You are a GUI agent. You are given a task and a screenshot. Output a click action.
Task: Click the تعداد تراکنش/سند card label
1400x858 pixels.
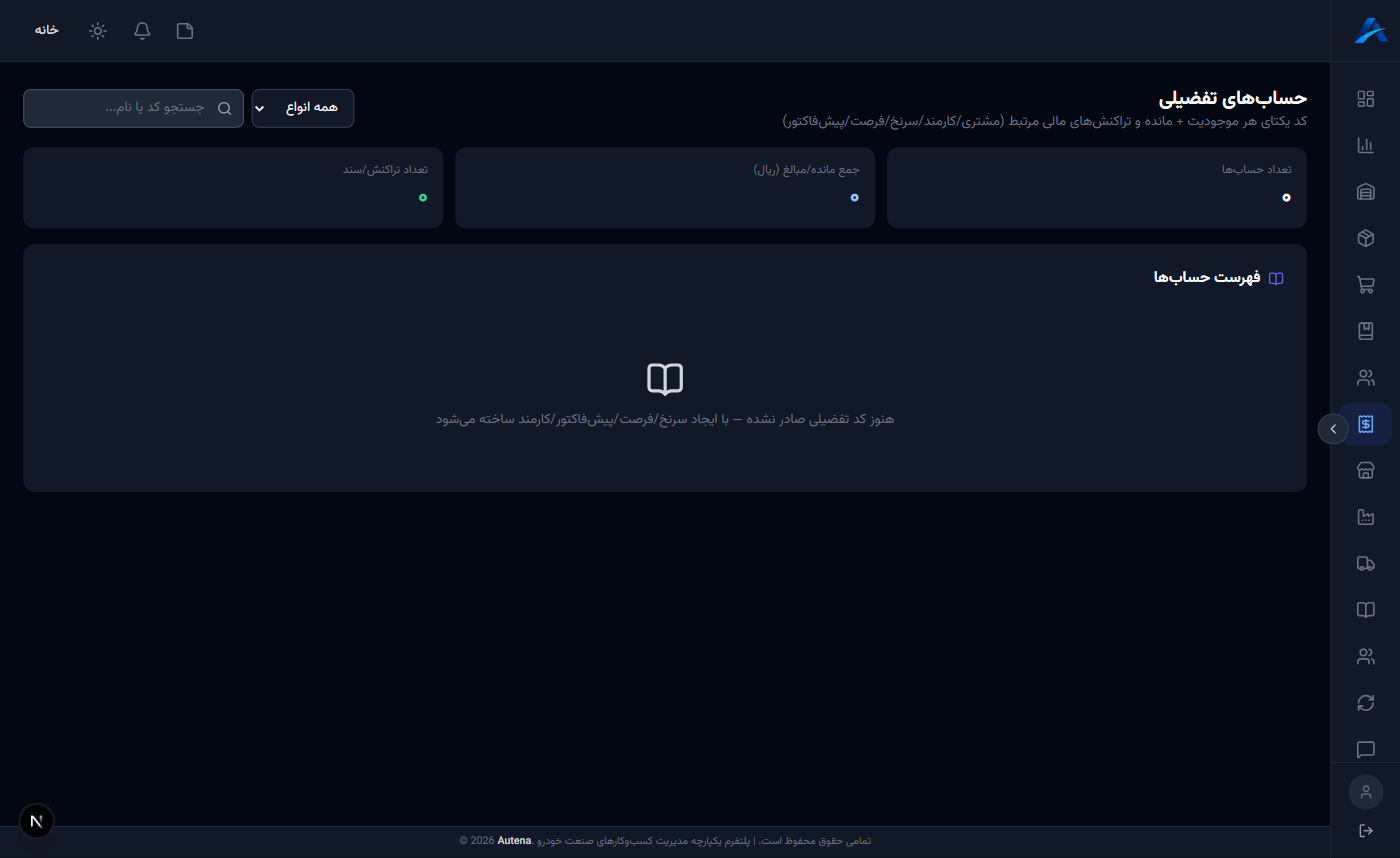pos(386,170)
